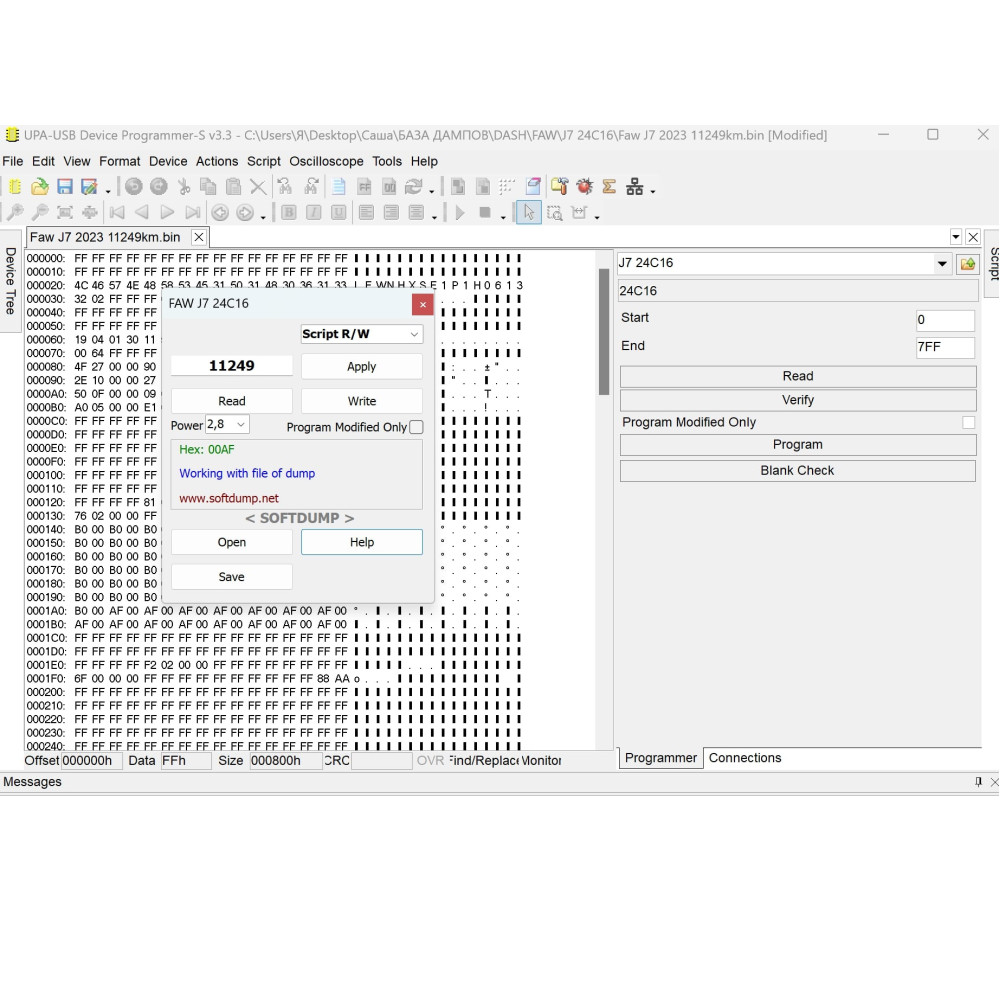Open the Actions menu
This screenshot has width=1000, height=1000.
click(x=217, y=161)
